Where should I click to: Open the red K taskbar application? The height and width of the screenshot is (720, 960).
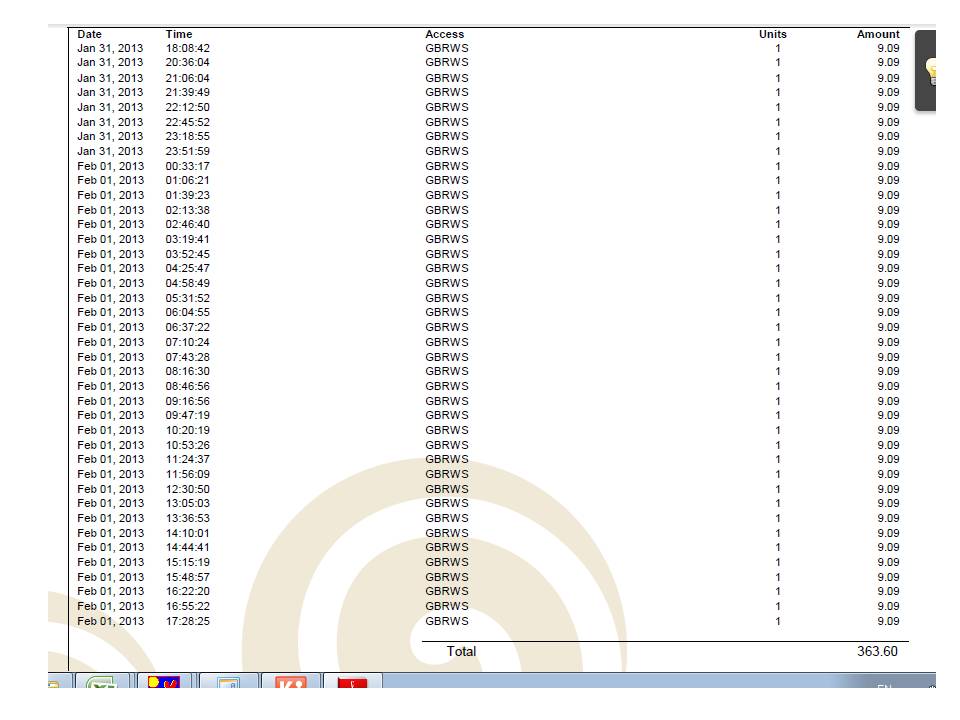pos(289,683)
